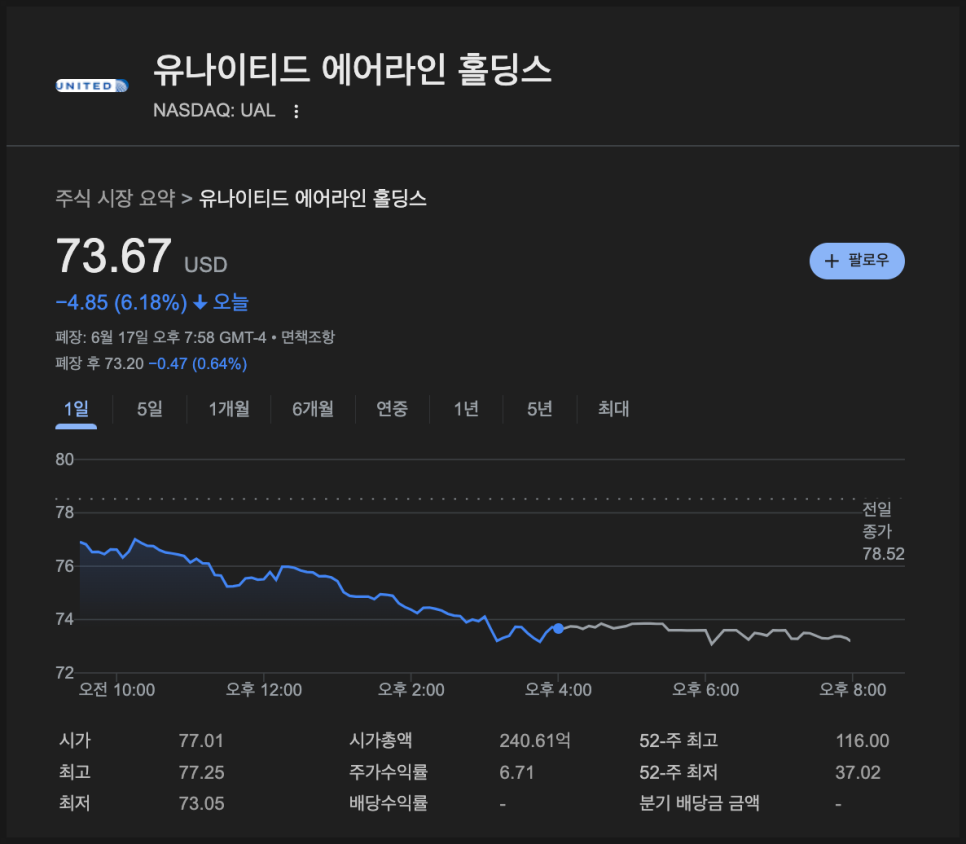
Task: Click the 면책조항 disclaimer link
Action: coord(308,337)
